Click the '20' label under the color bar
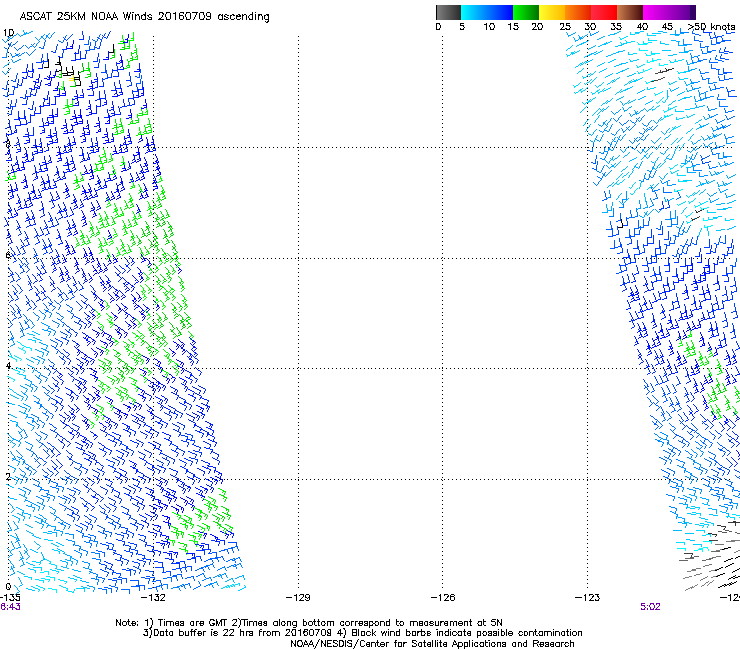Image resolution: width=740 pixels, height=650 pixels. (x=537, y=27)
